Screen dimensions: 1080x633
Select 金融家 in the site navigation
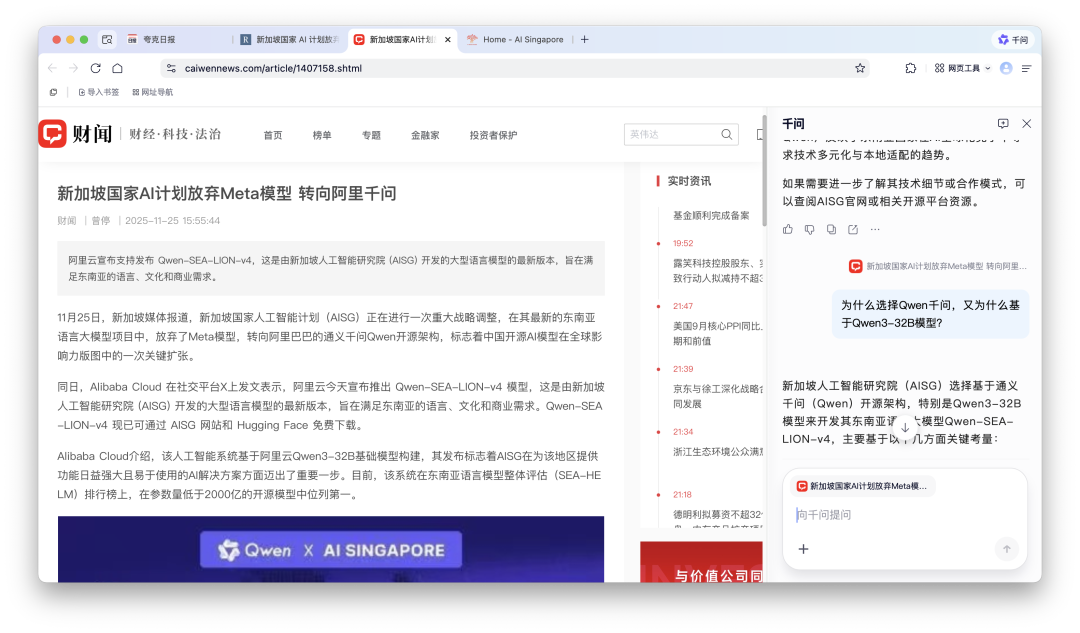point(424,134)
